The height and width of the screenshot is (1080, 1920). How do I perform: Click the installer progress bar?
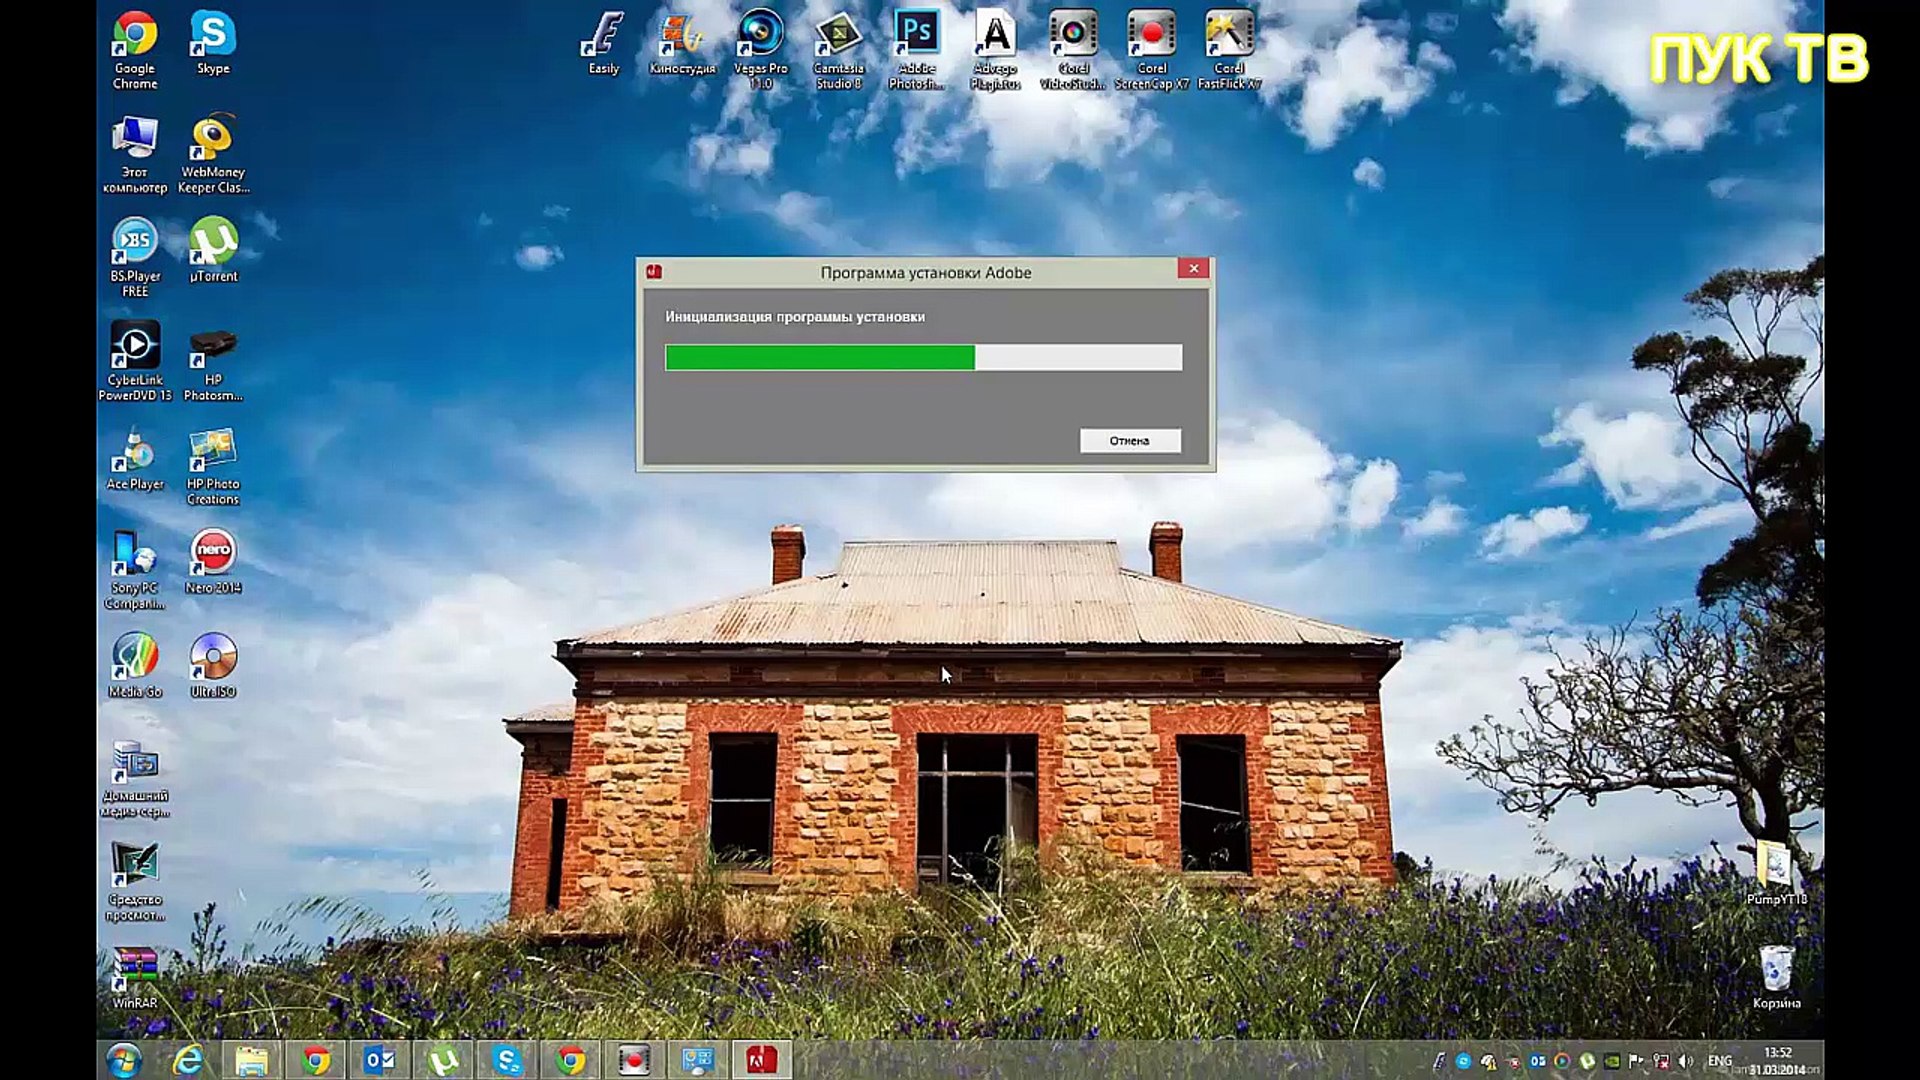923,357
